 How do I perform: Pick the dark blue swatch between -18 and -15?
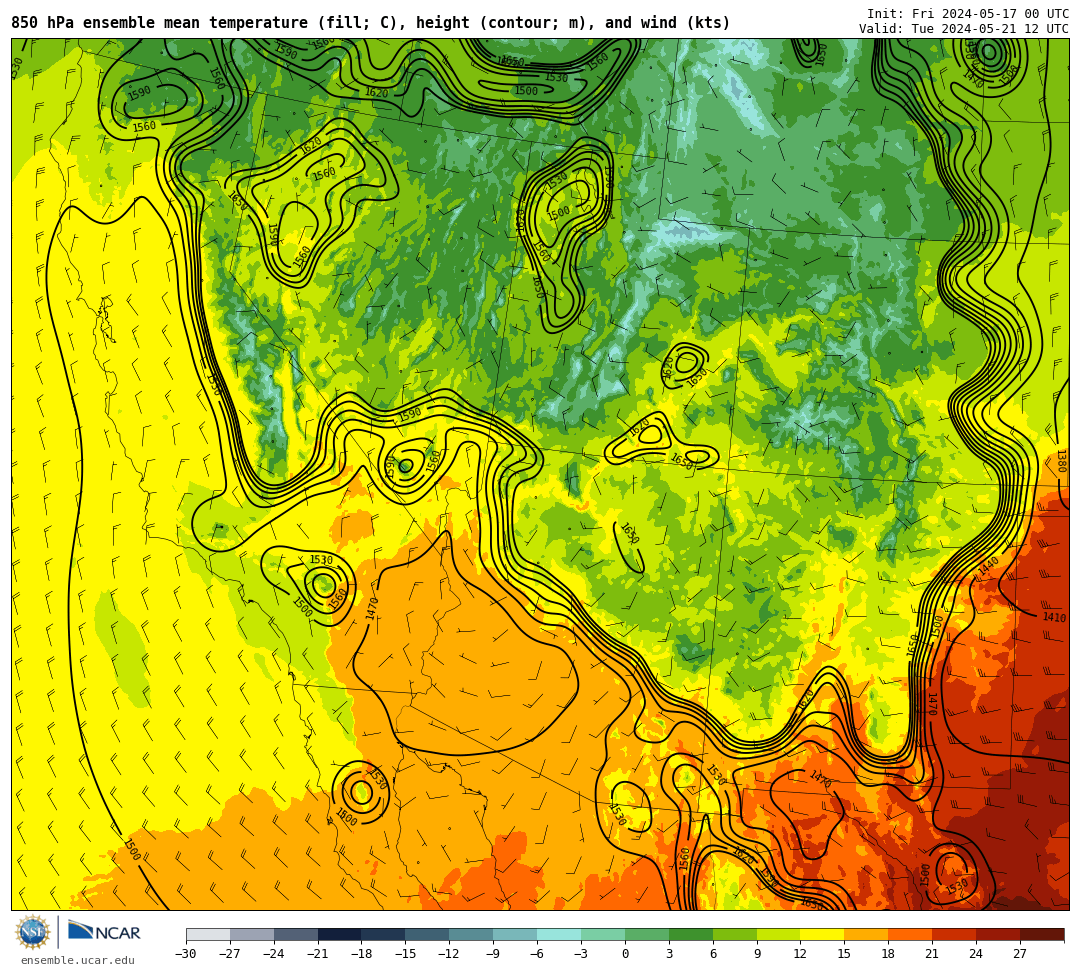point(384,934)
